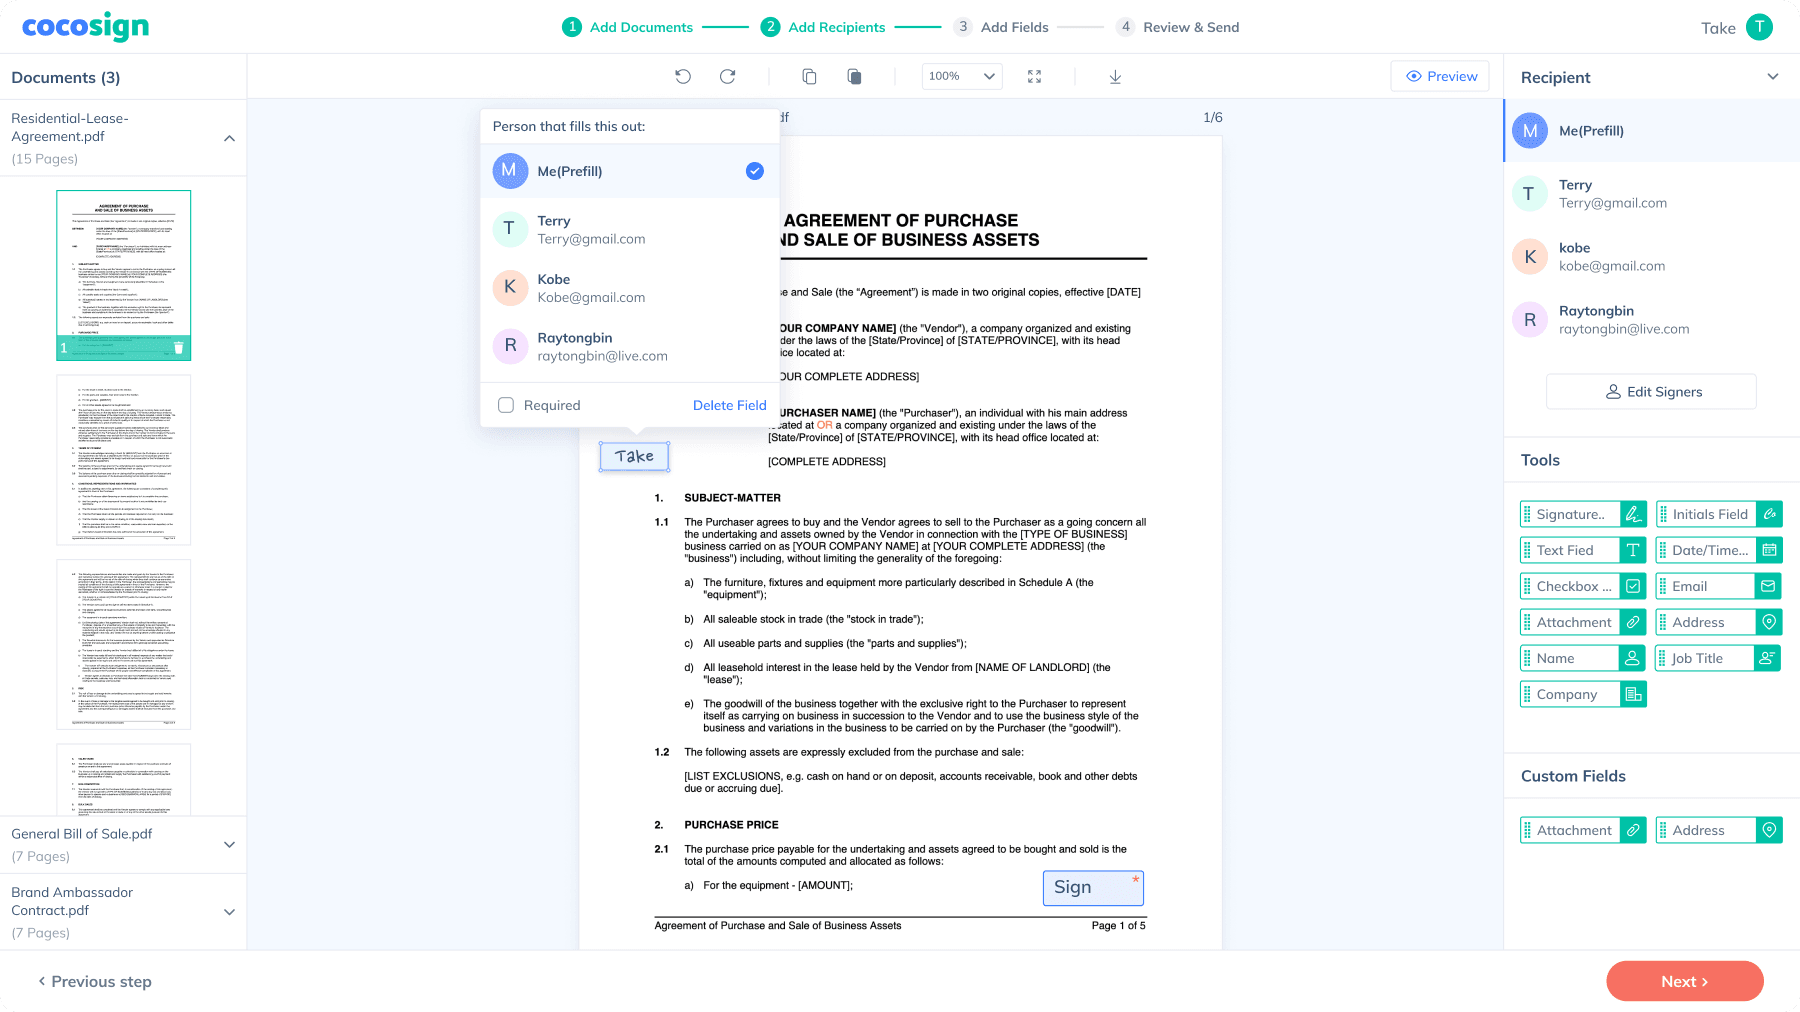Open Edit Signers
This screenshot has width=1800, height=1012.
click(x=1650, y=391)
